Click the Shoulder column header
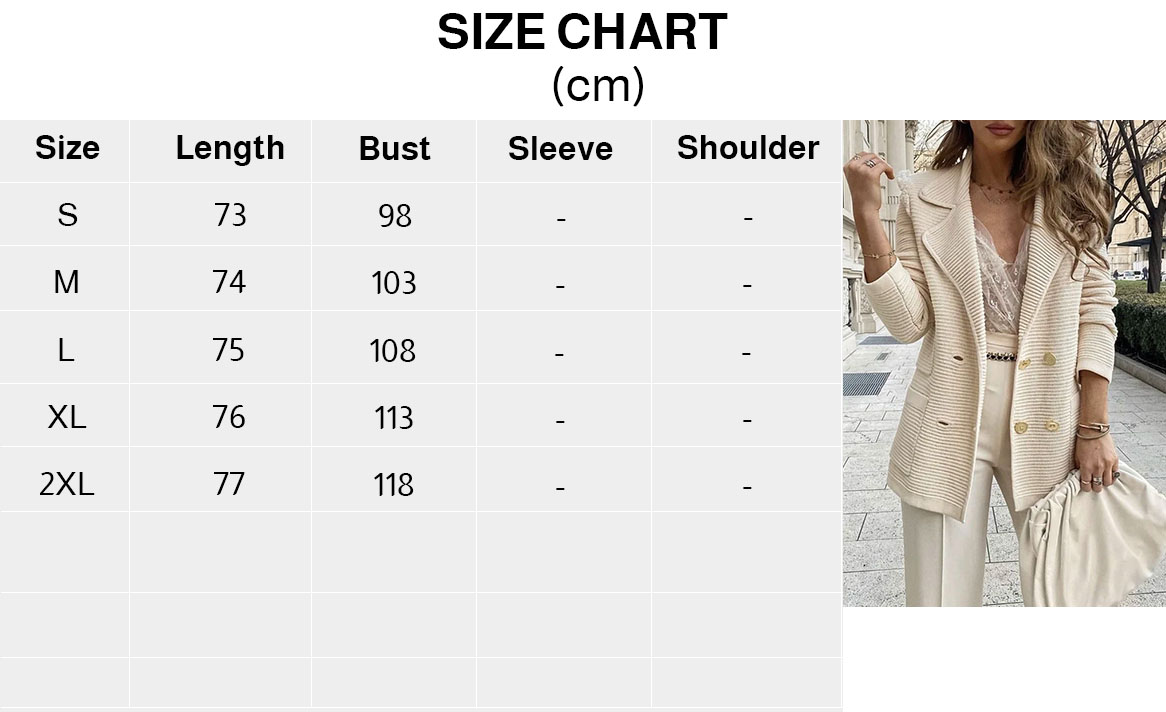 [747, 148]
